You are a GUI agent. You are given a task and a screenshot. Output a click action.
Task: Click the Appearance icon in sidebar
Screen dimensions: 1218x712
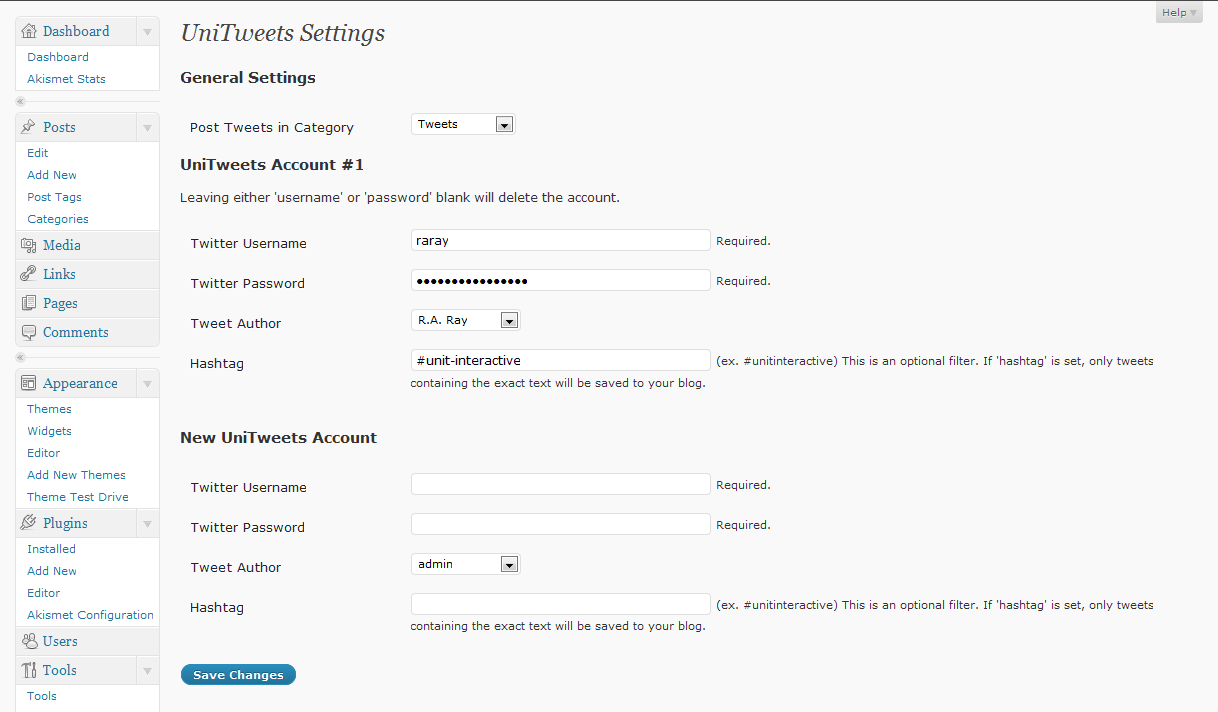29,383
